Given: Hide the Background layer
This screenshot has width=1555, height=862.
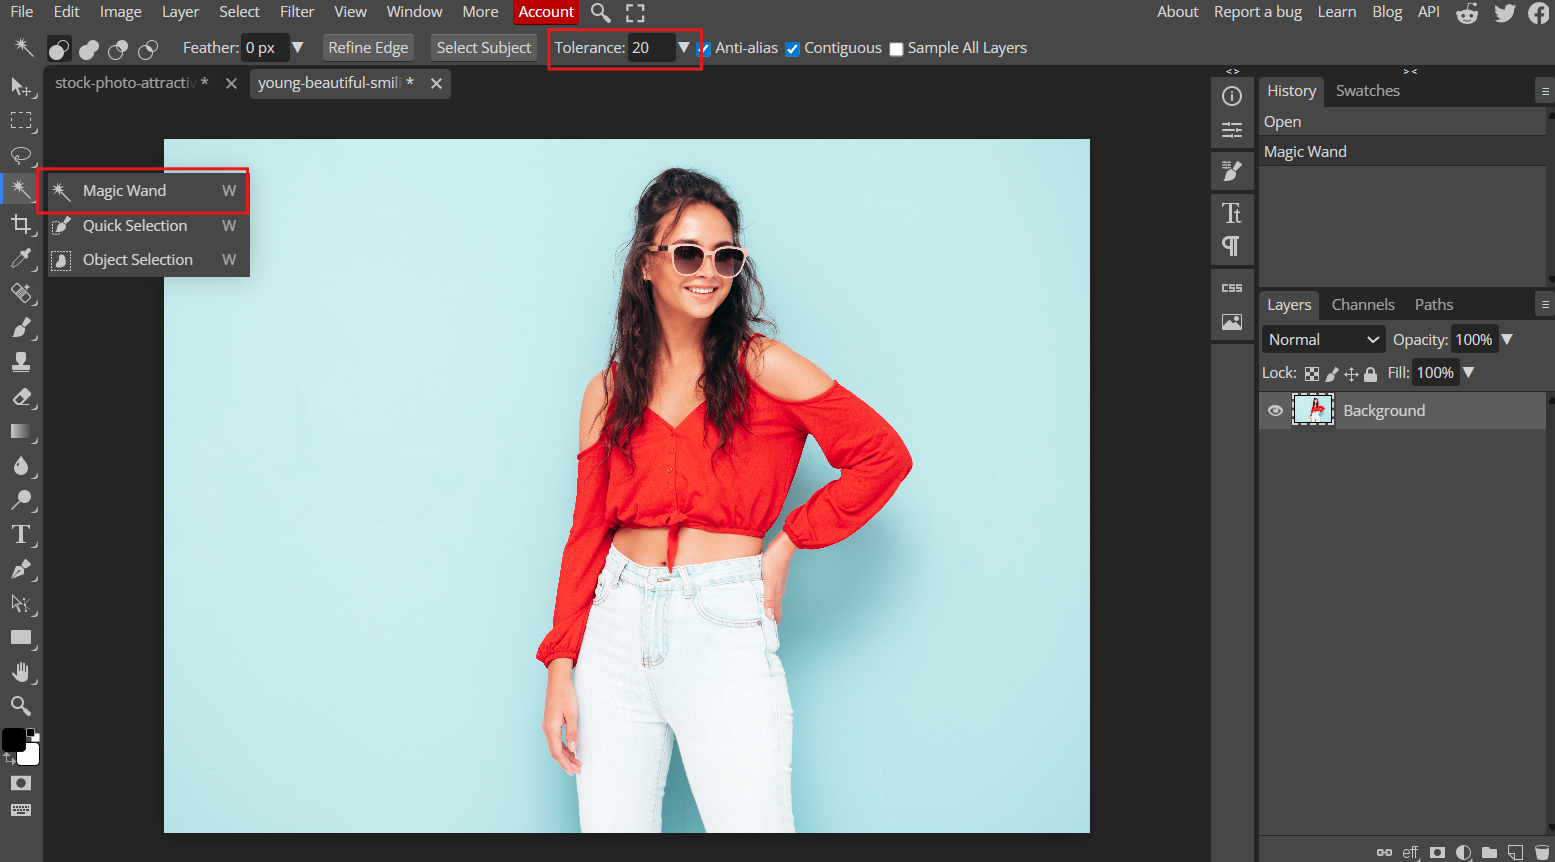Looking at the screenshot, I should pyautogui.click(x=1274, y=410).
